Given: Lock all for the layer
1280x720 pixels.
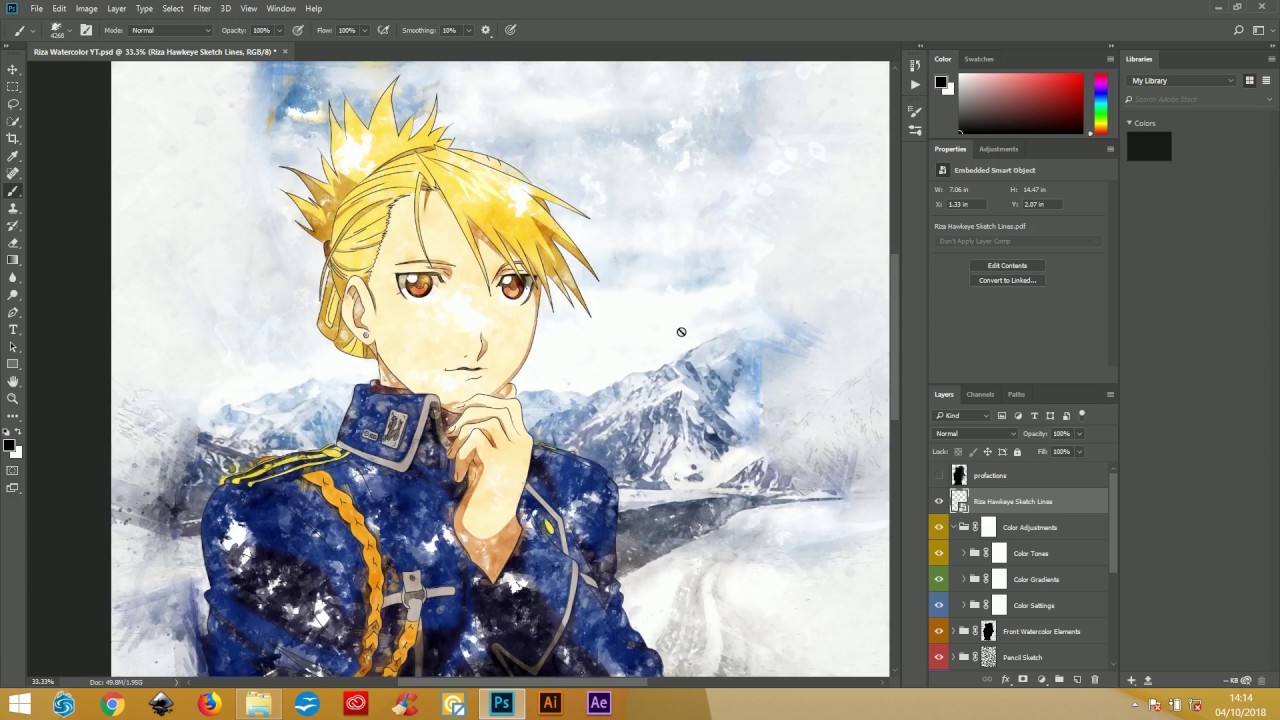Looking at the screenshot, I should point(1017,452).
